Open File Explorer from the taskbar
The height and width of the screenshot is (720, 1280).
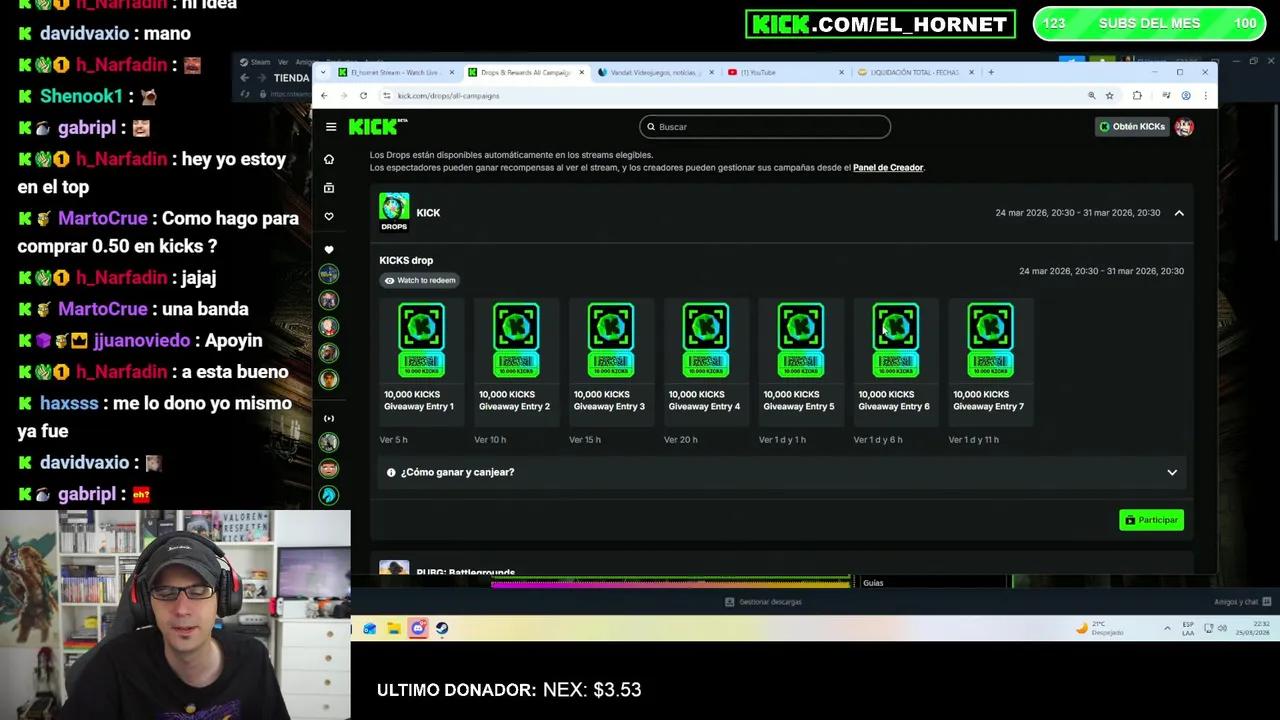click(x=394, y=628)
